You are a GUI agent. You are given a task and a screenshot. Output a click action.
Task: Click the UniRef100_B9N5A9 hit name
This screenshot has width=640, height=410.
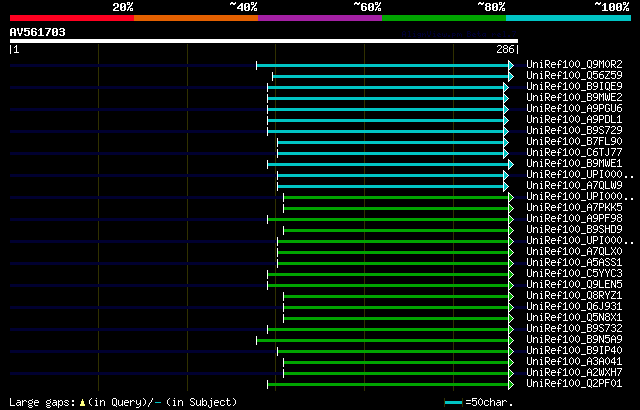coord(574,340)
